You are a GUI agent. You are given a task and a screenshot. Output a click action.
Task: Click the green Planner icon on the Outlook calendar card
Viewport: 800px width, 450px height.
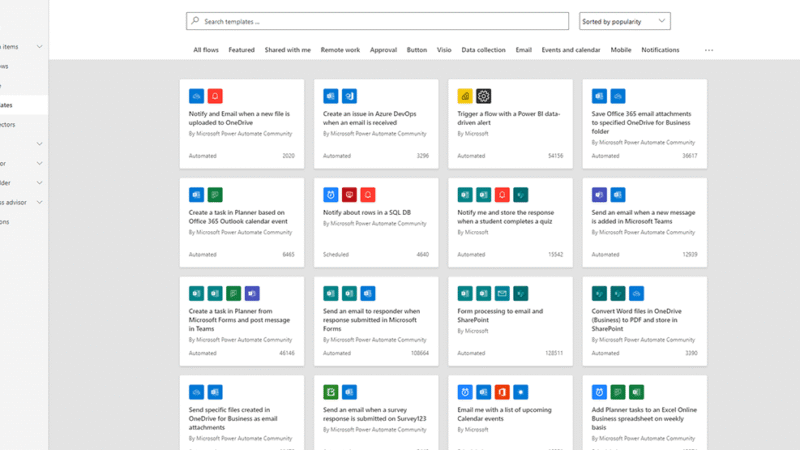click(x=215, y=194)
